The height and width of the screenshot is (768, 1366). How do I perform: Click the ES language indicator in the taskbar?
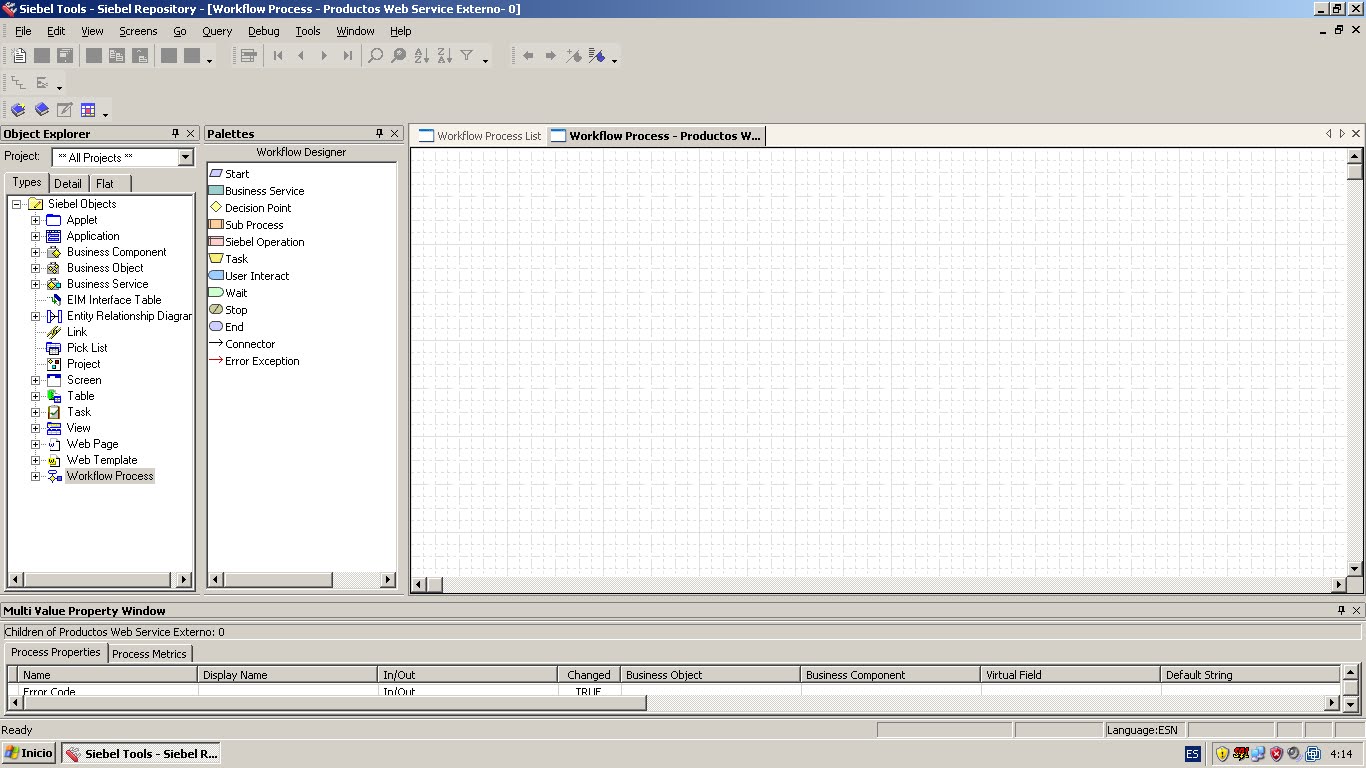tap(1191, 753)
